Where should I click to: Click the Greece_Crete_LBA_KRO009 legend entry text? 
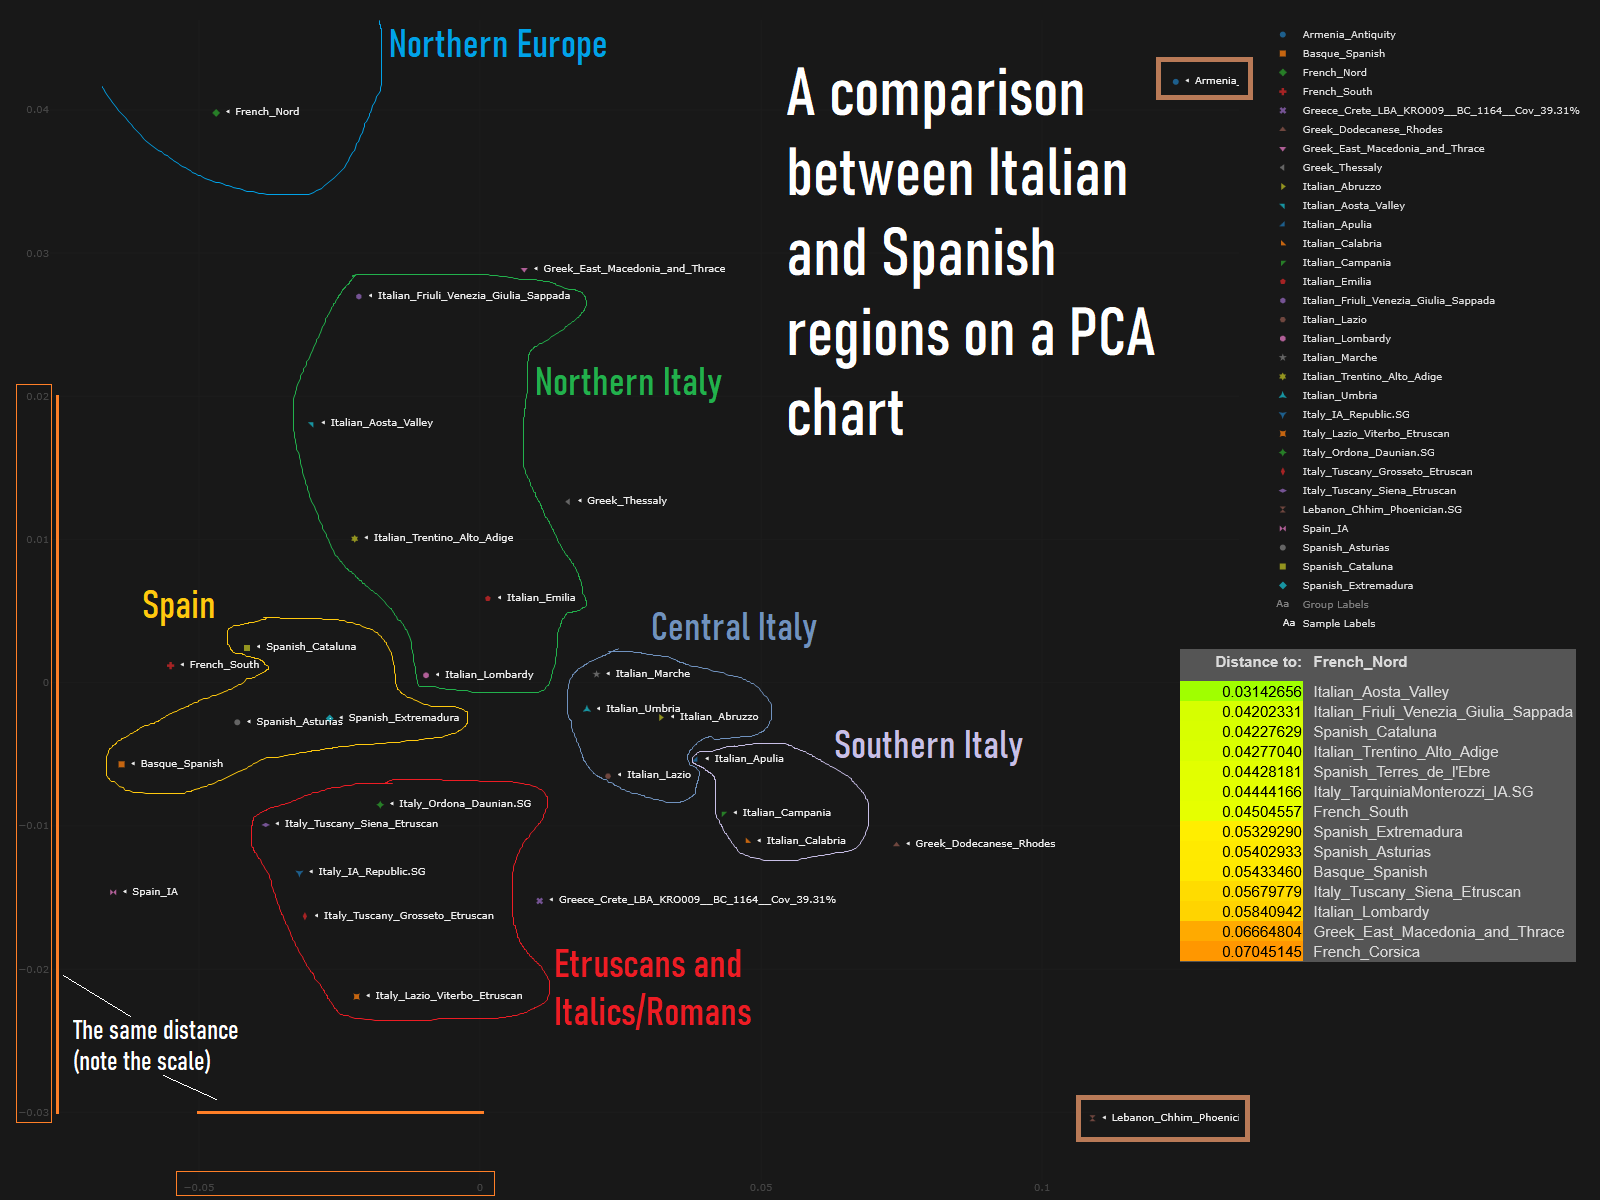pyautogui.click(x=1441, y=111)
